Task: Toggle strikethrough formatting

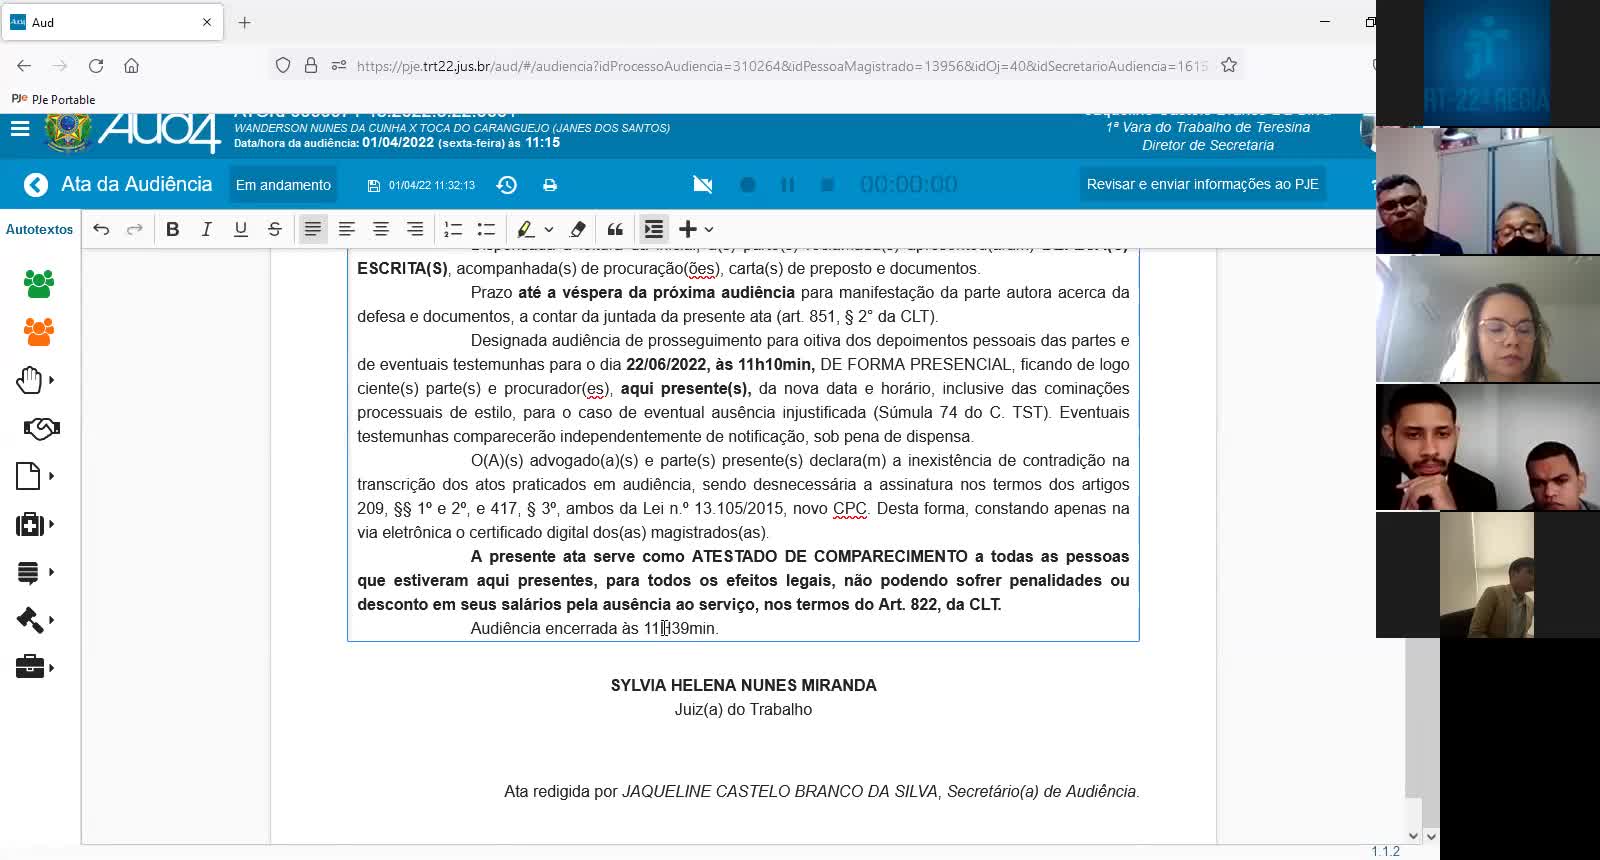Action: [x=275, y=229]
